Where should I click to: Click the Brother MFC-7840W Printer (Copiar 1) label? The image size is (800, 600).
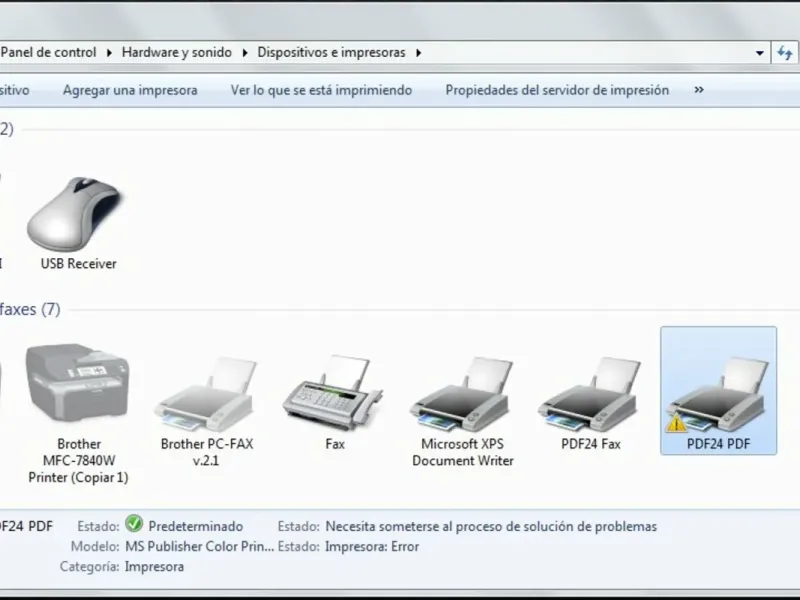(x=78, y=461)
